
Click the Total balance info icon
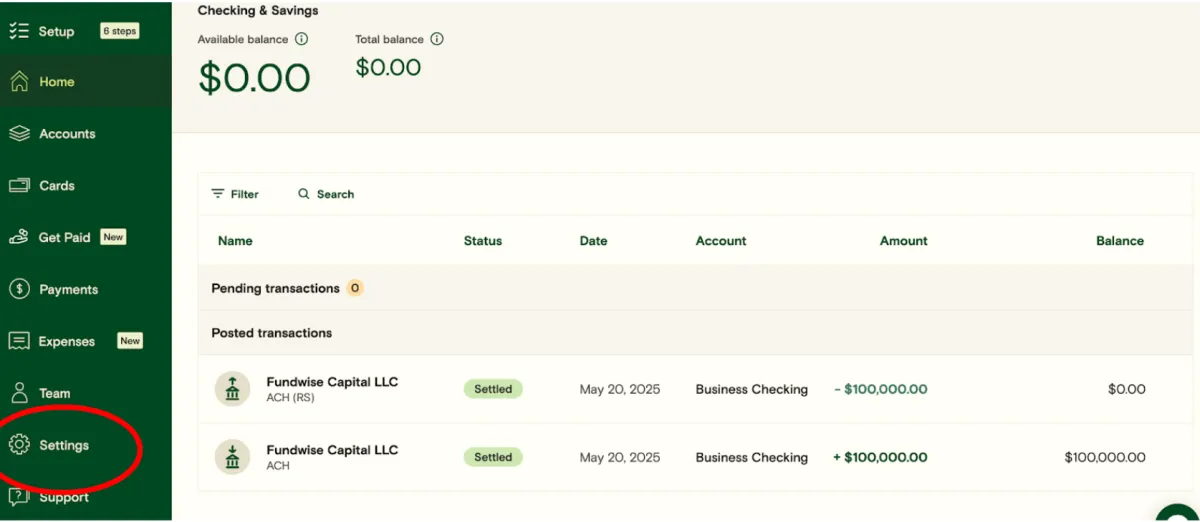coord(437,39)
